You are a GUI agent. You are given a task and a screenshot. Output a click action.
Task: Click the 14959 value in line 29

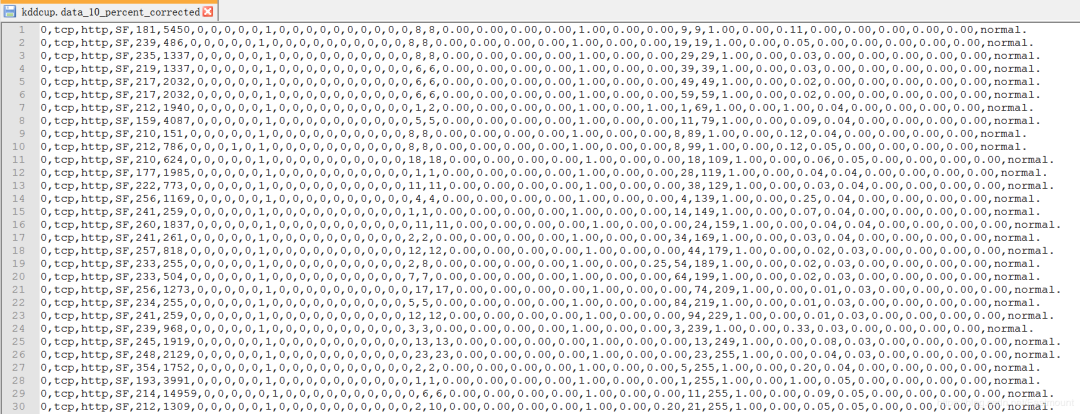180,393
